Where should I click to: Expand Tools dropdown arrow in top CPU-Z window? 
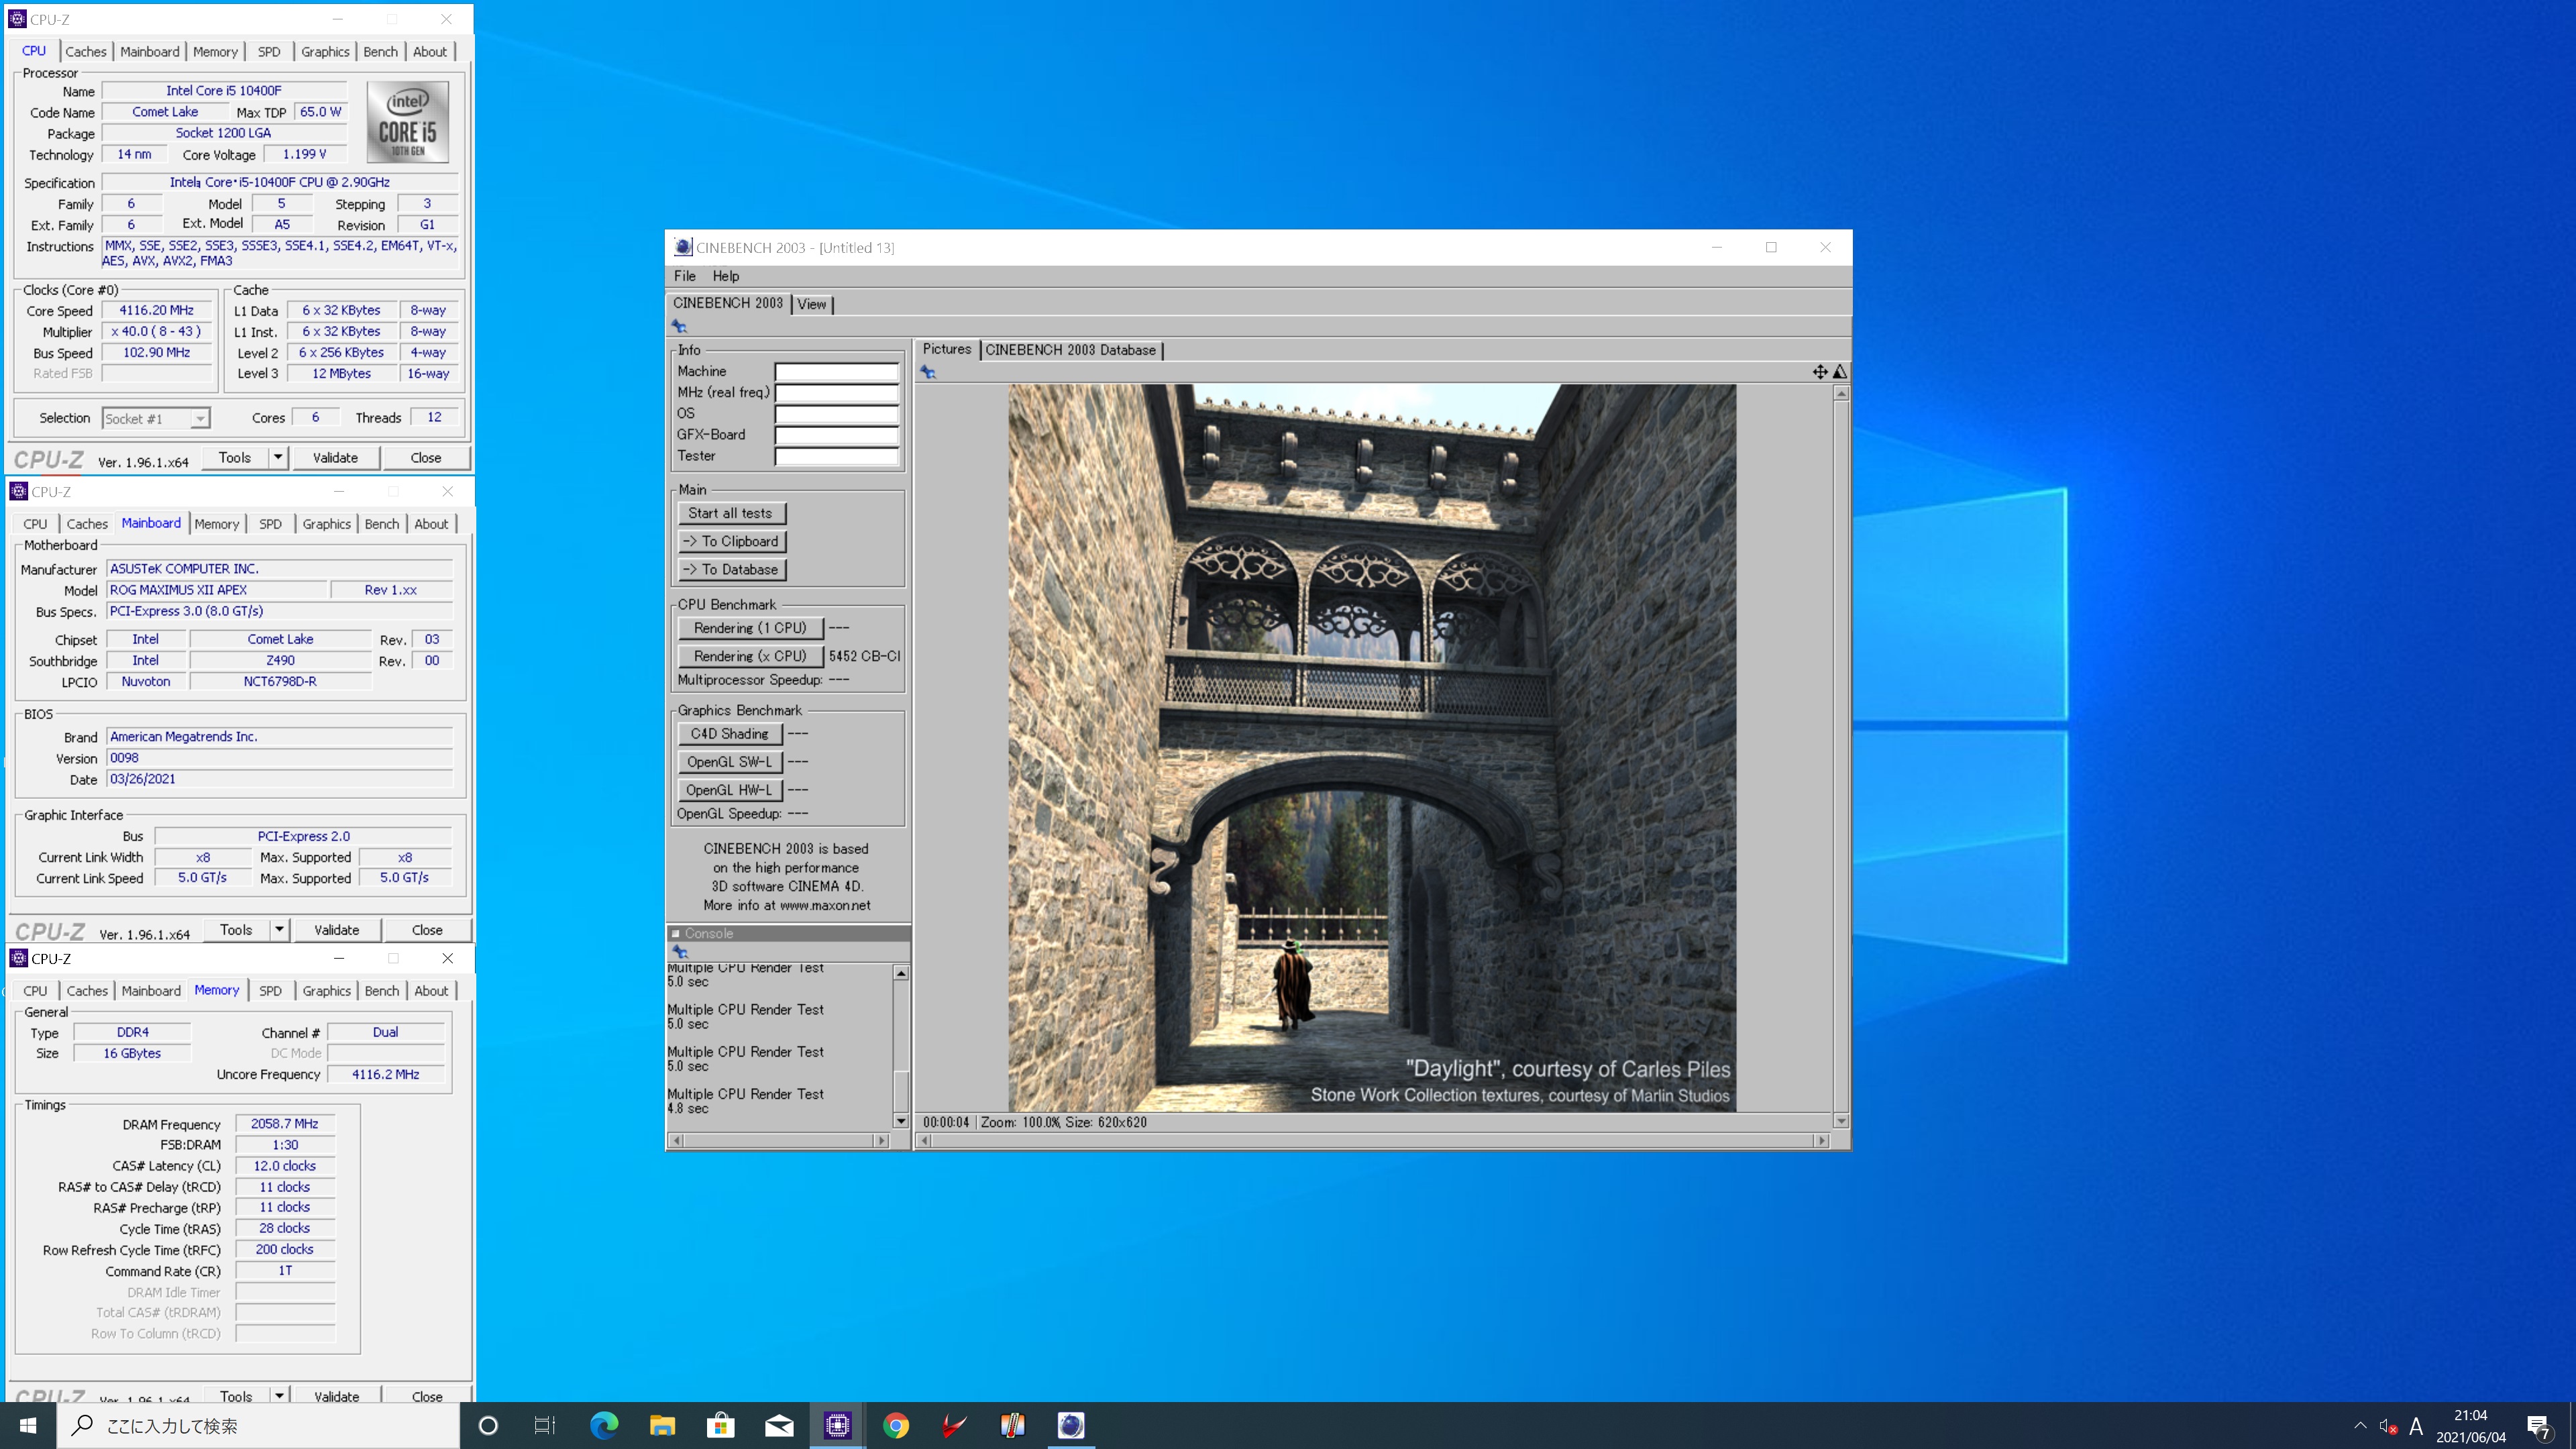(x=278, y=458)
